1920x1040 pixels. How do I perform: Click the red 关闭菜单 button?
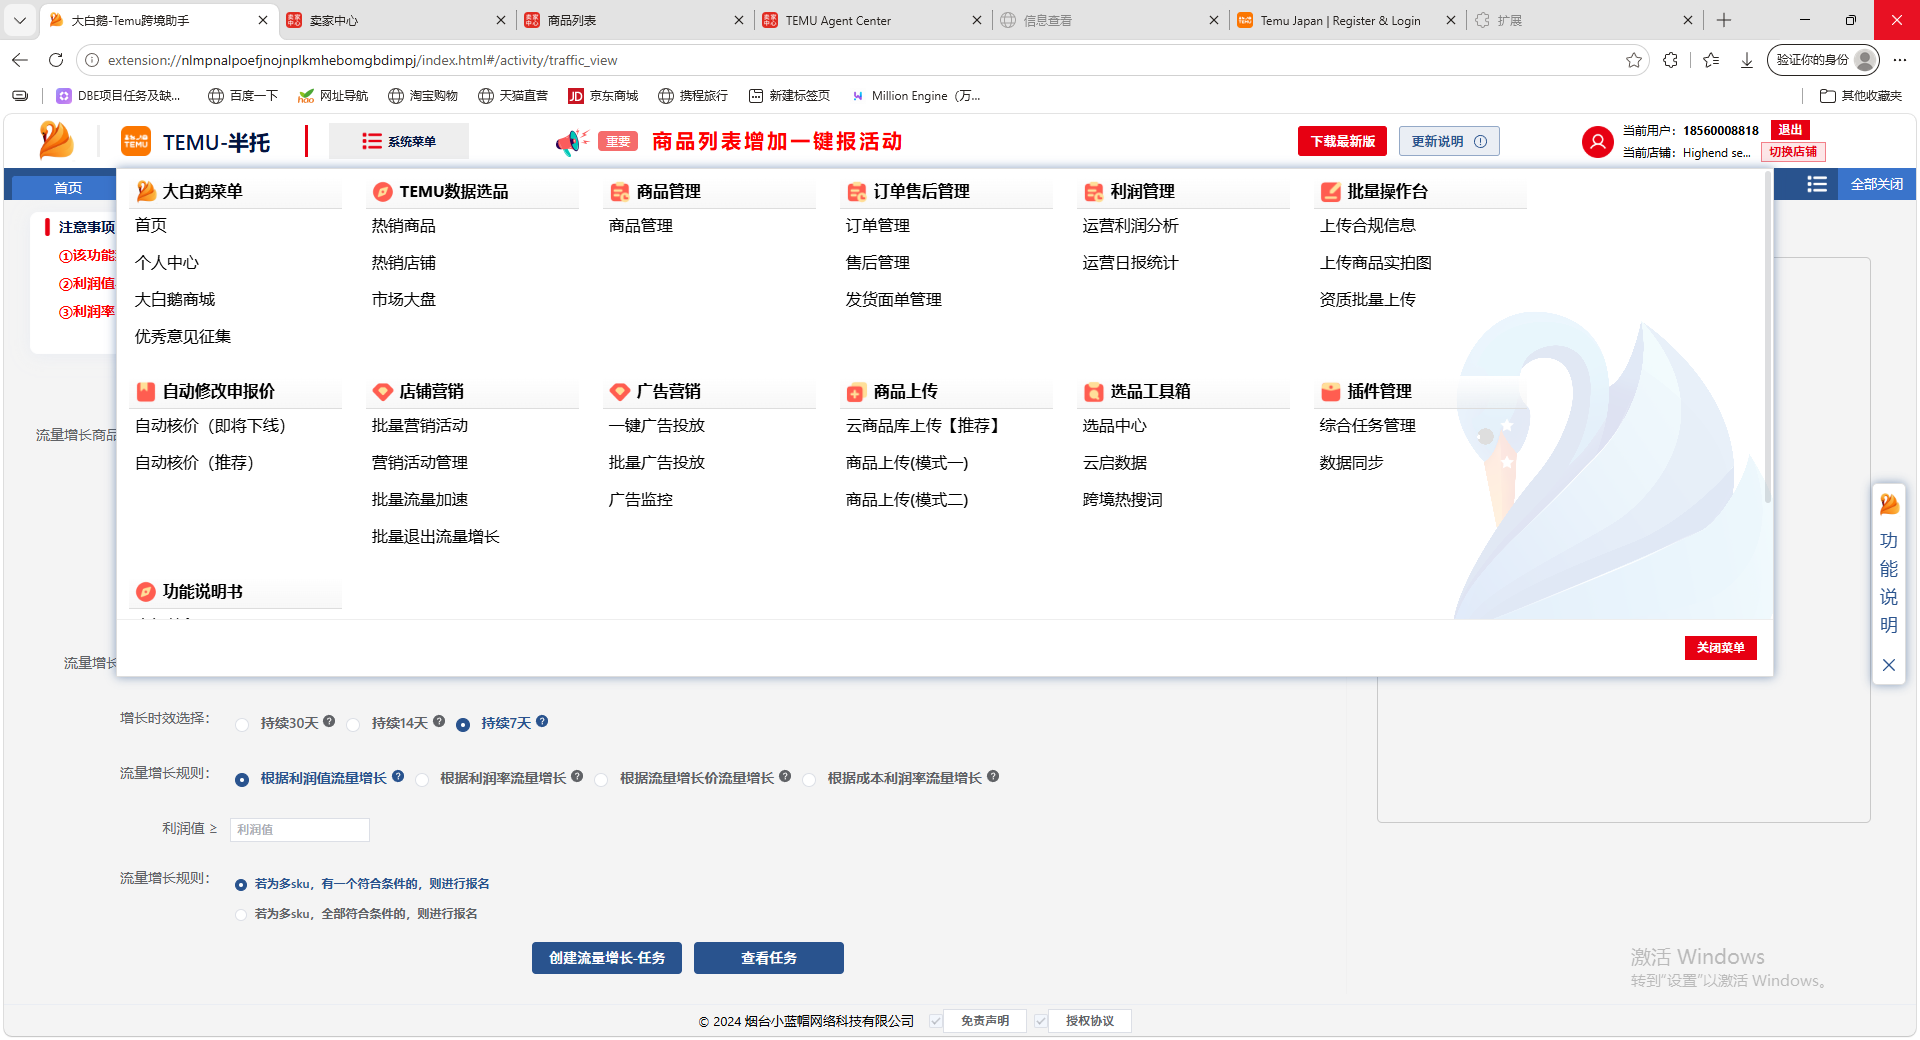(x=1721, y=648)
